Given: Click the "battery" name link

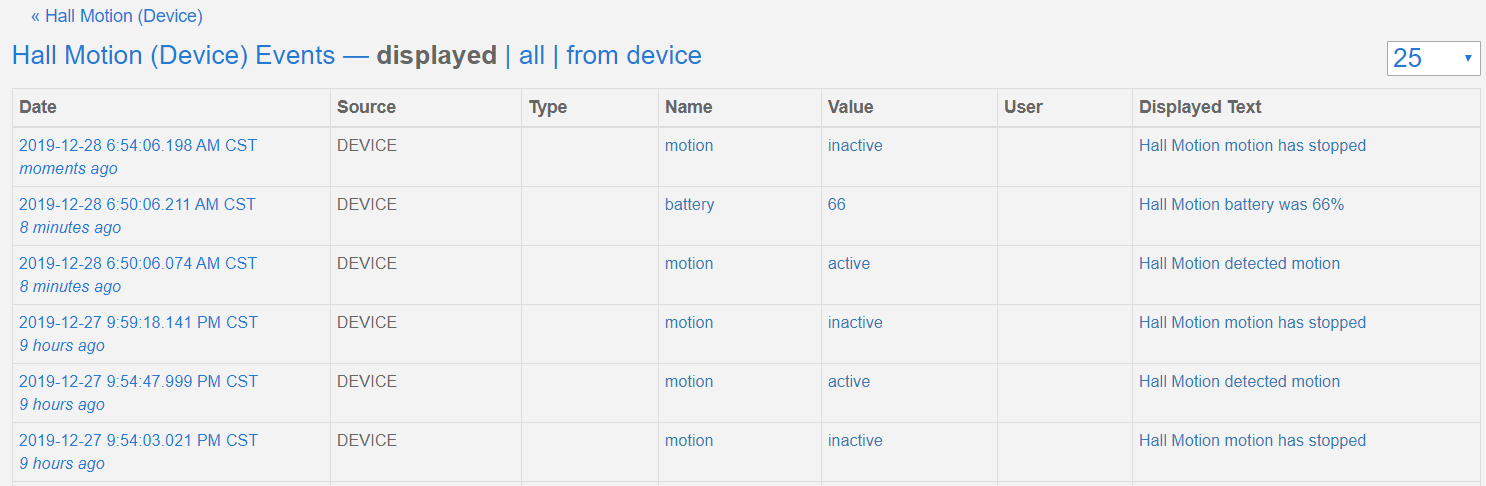Looking at the screenshot, I should click(690, 205).
